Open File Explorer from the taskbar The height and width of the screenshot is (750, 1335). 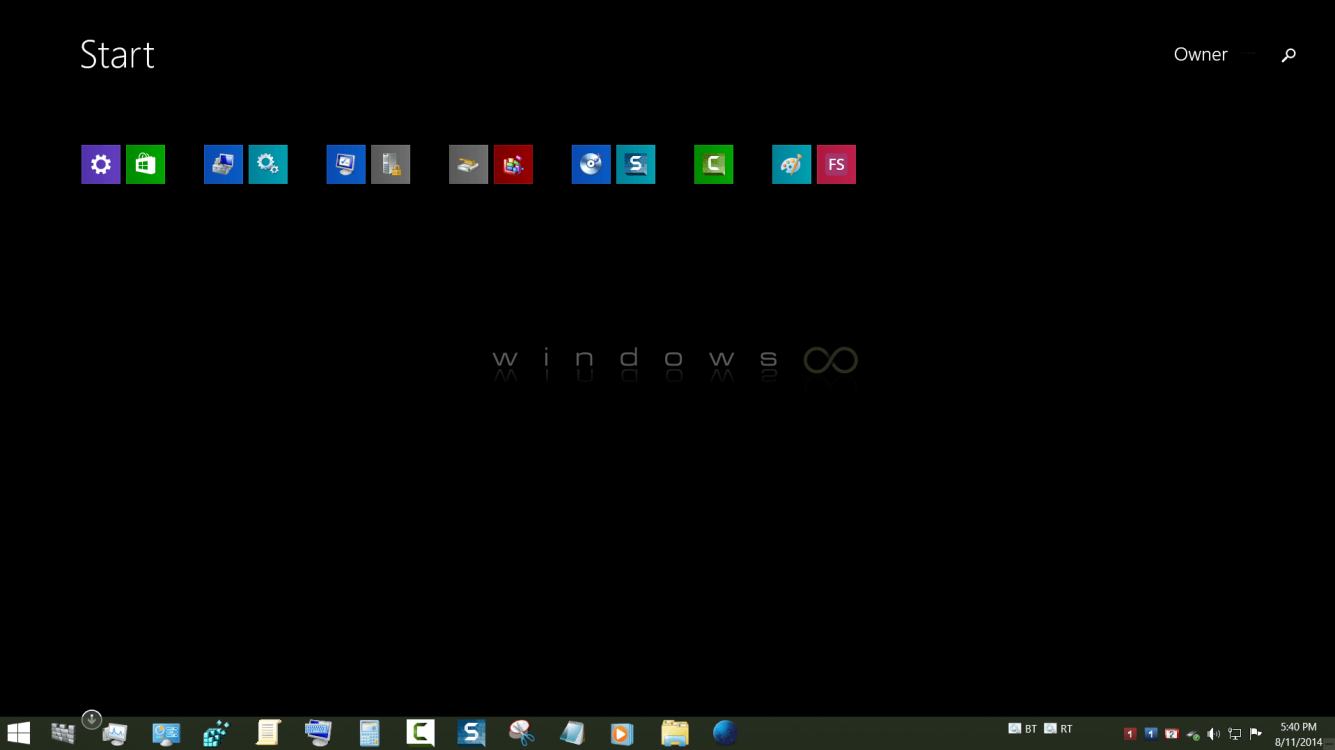click(x=675, y=733)
